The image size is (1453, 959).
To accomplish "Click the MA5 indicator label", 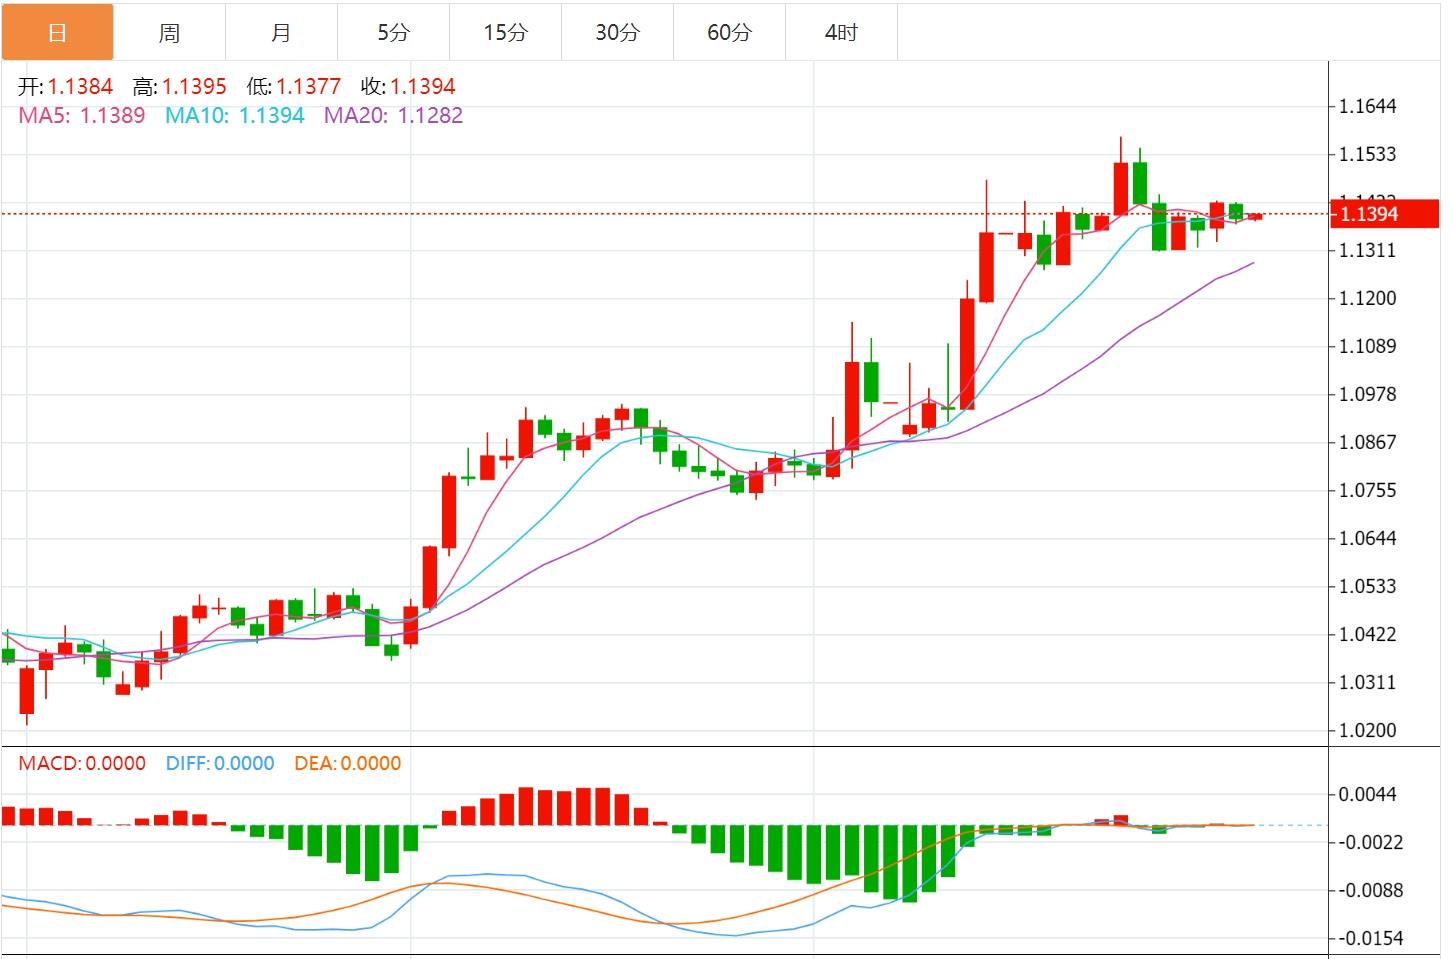I will click(x=82, y=116).
